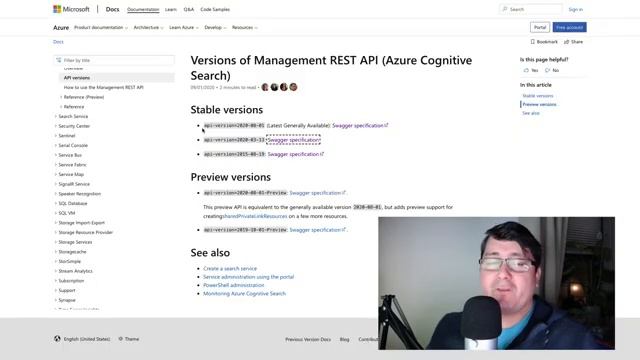
Task: Open the Documentation tab in header
Action: click(143, 9)
